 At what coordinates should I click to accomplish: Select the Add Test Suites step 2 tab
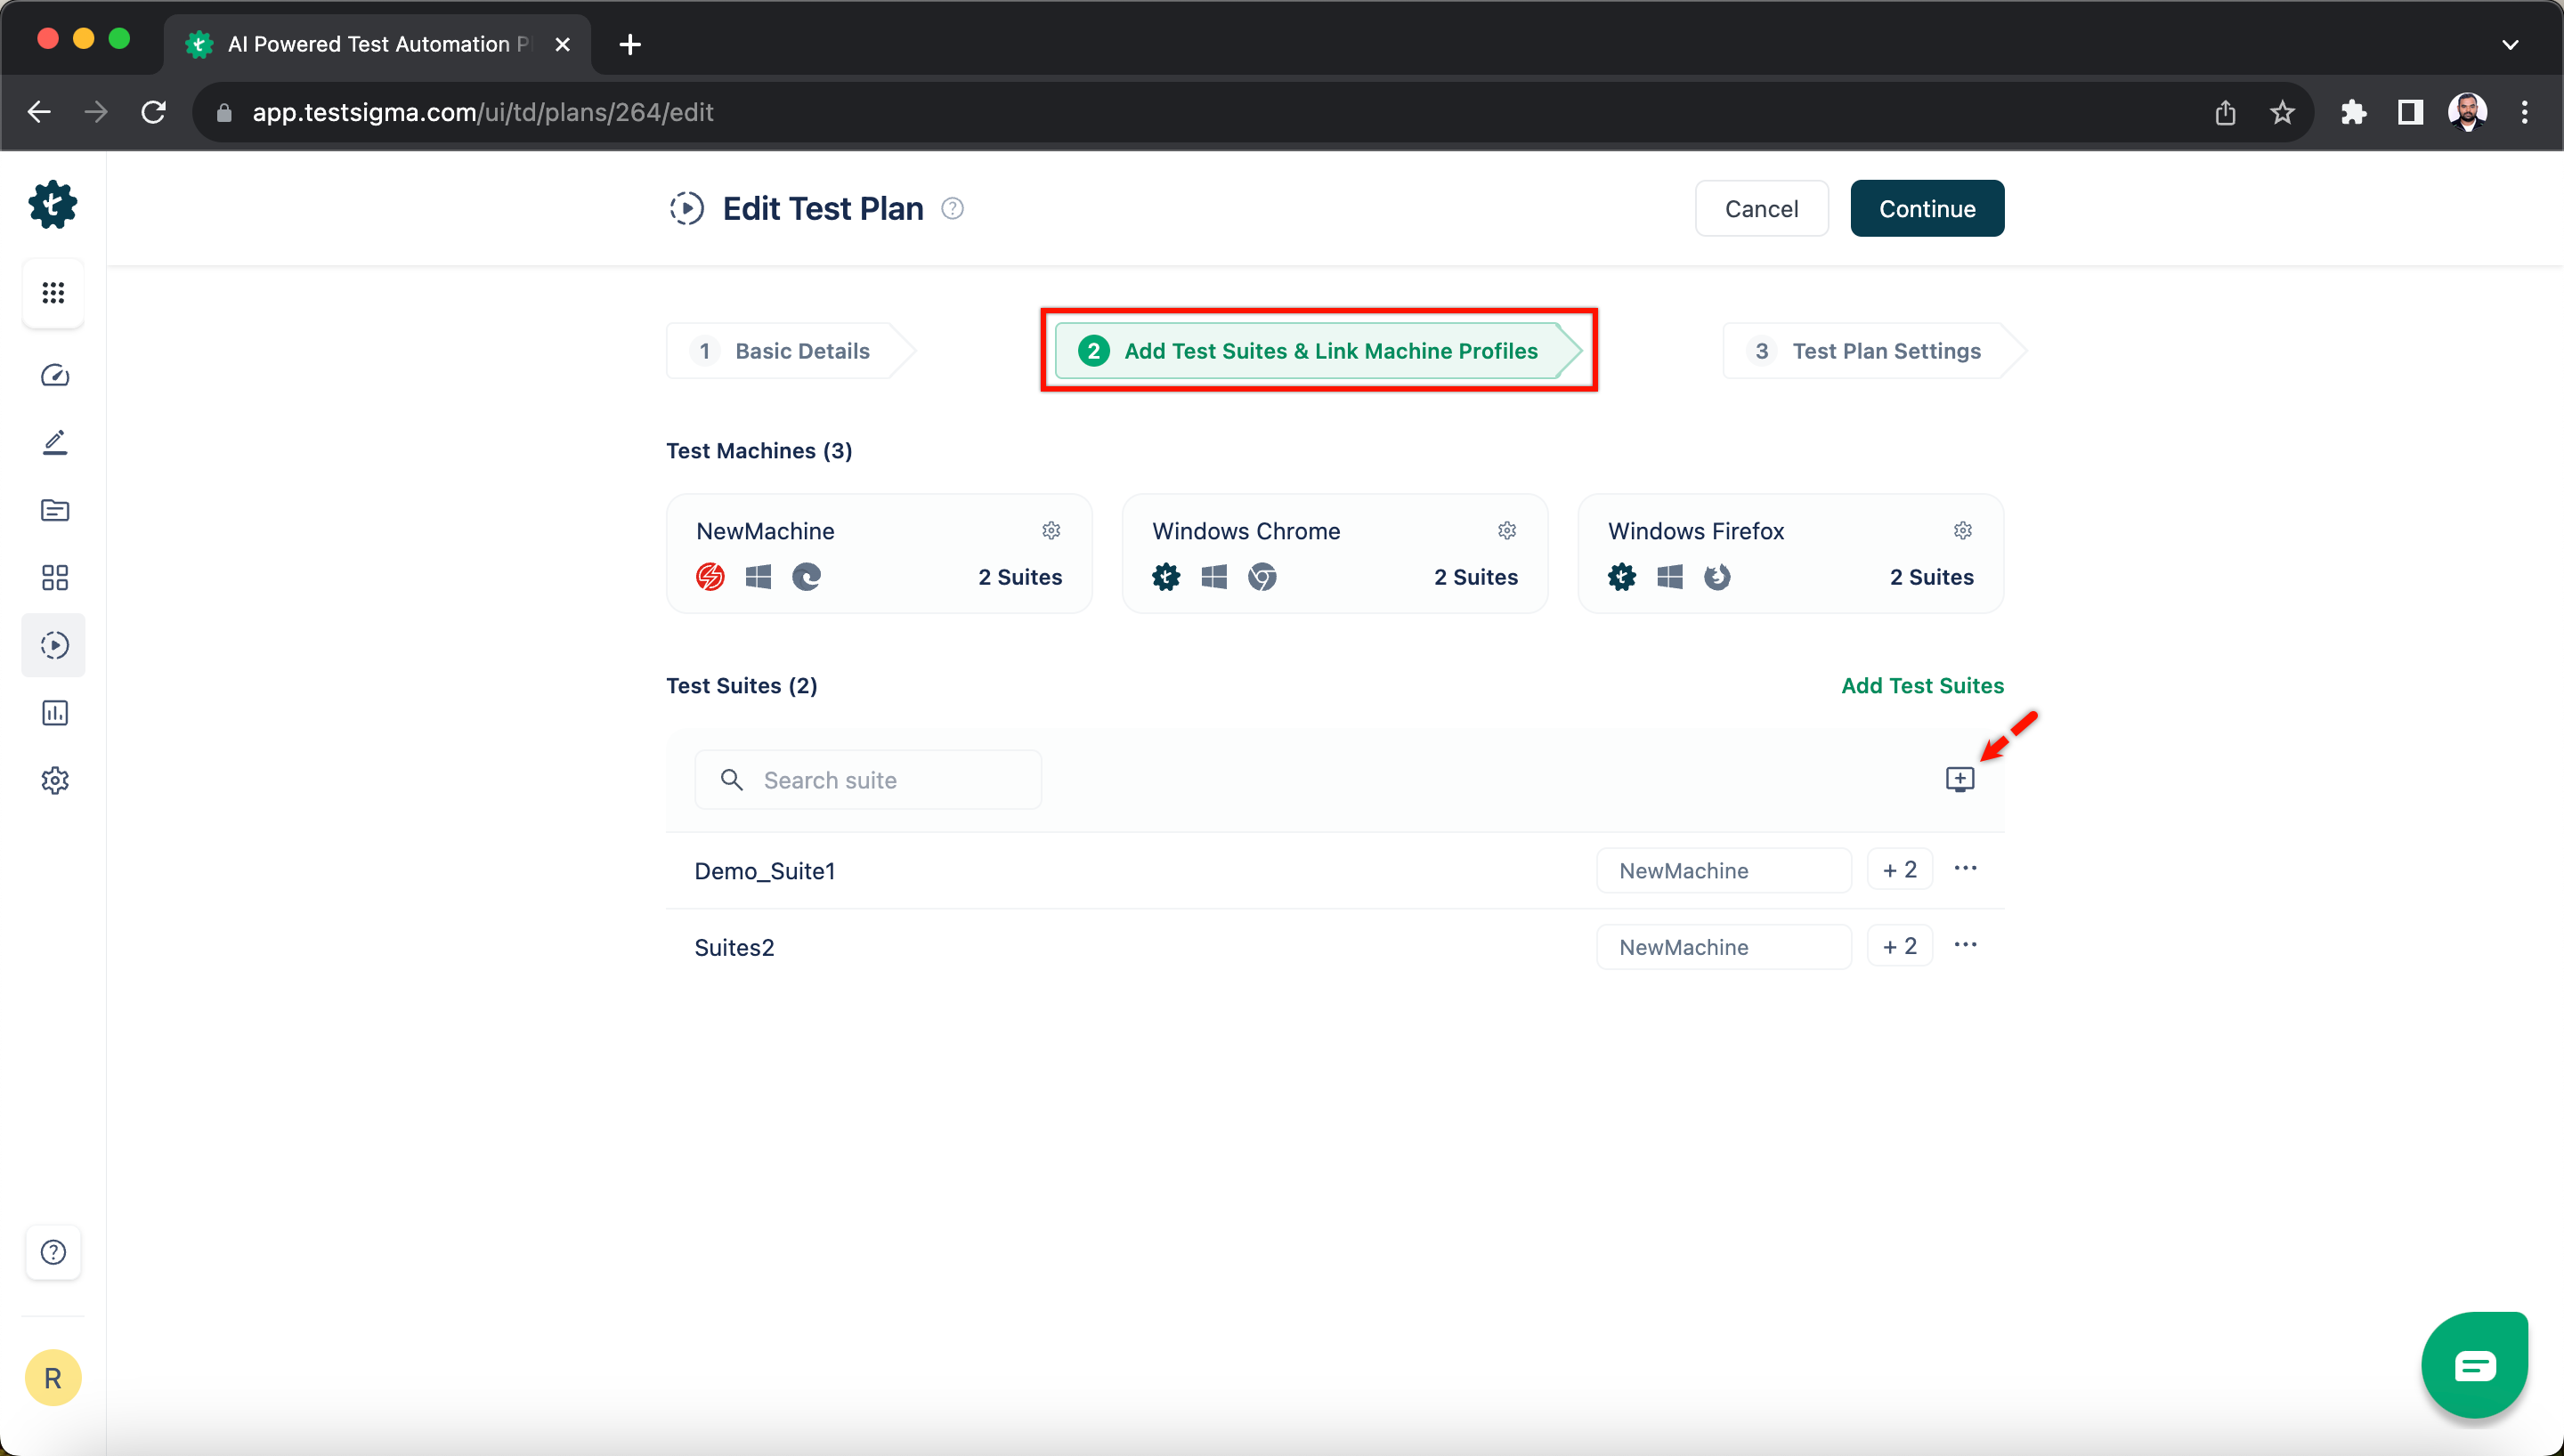pyautogui.click(x=1318, y=349)
